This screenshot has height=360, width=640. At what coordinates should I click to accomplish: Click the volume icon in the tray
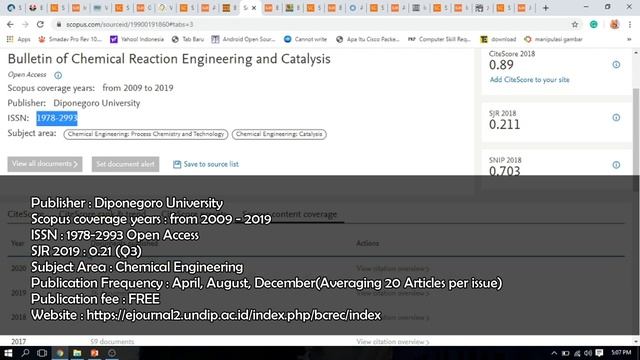[x=588, y=353]
